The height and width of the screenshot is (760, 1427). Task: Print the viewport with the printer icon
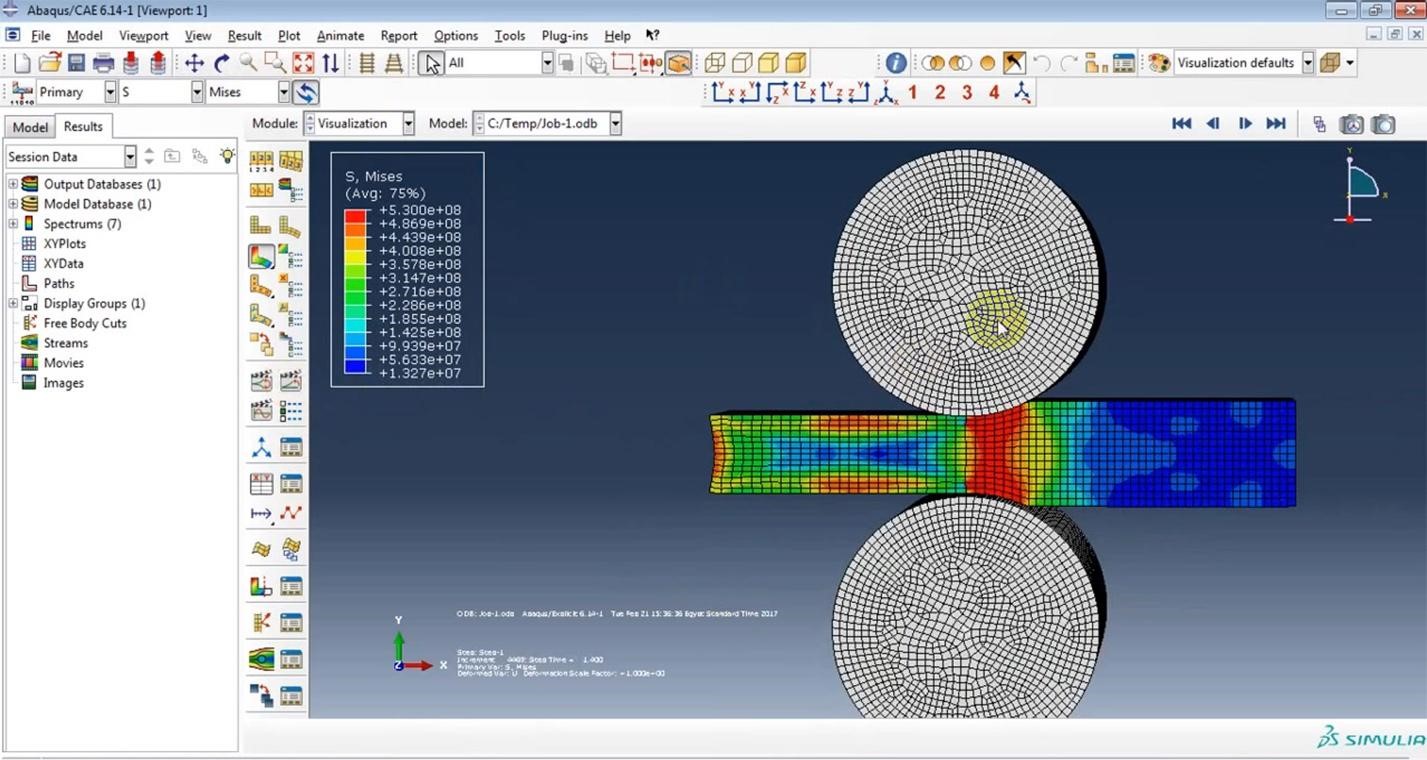coord(103,63)
